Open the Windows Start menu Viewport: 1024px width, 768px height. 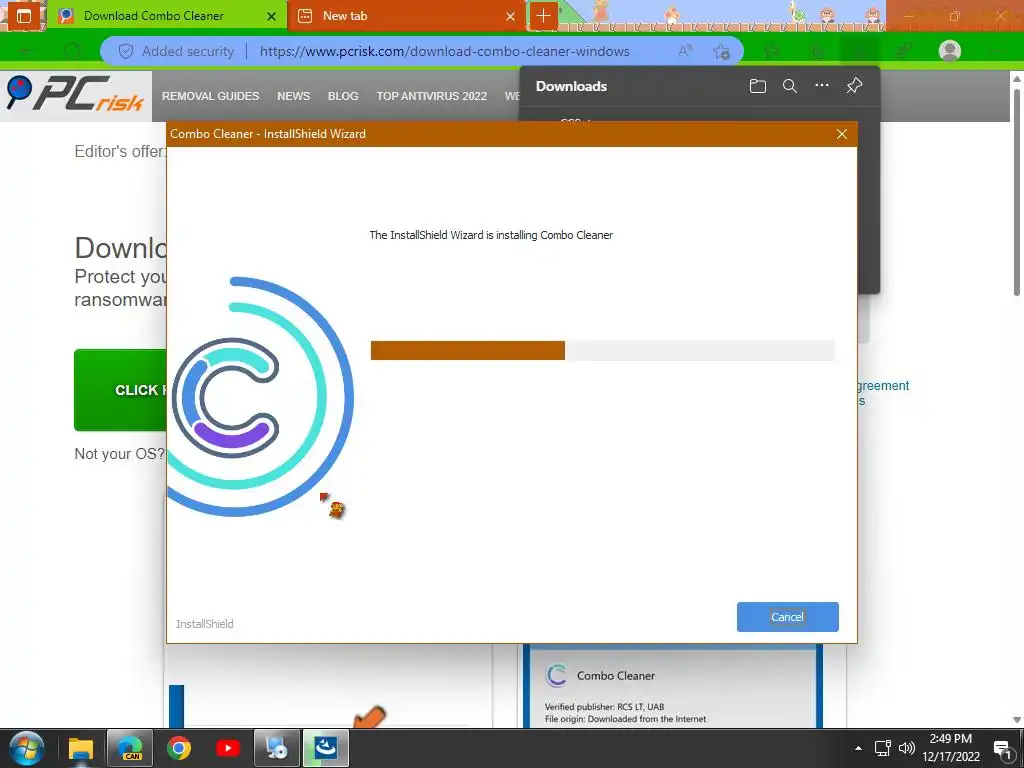[x=27, y=748]
